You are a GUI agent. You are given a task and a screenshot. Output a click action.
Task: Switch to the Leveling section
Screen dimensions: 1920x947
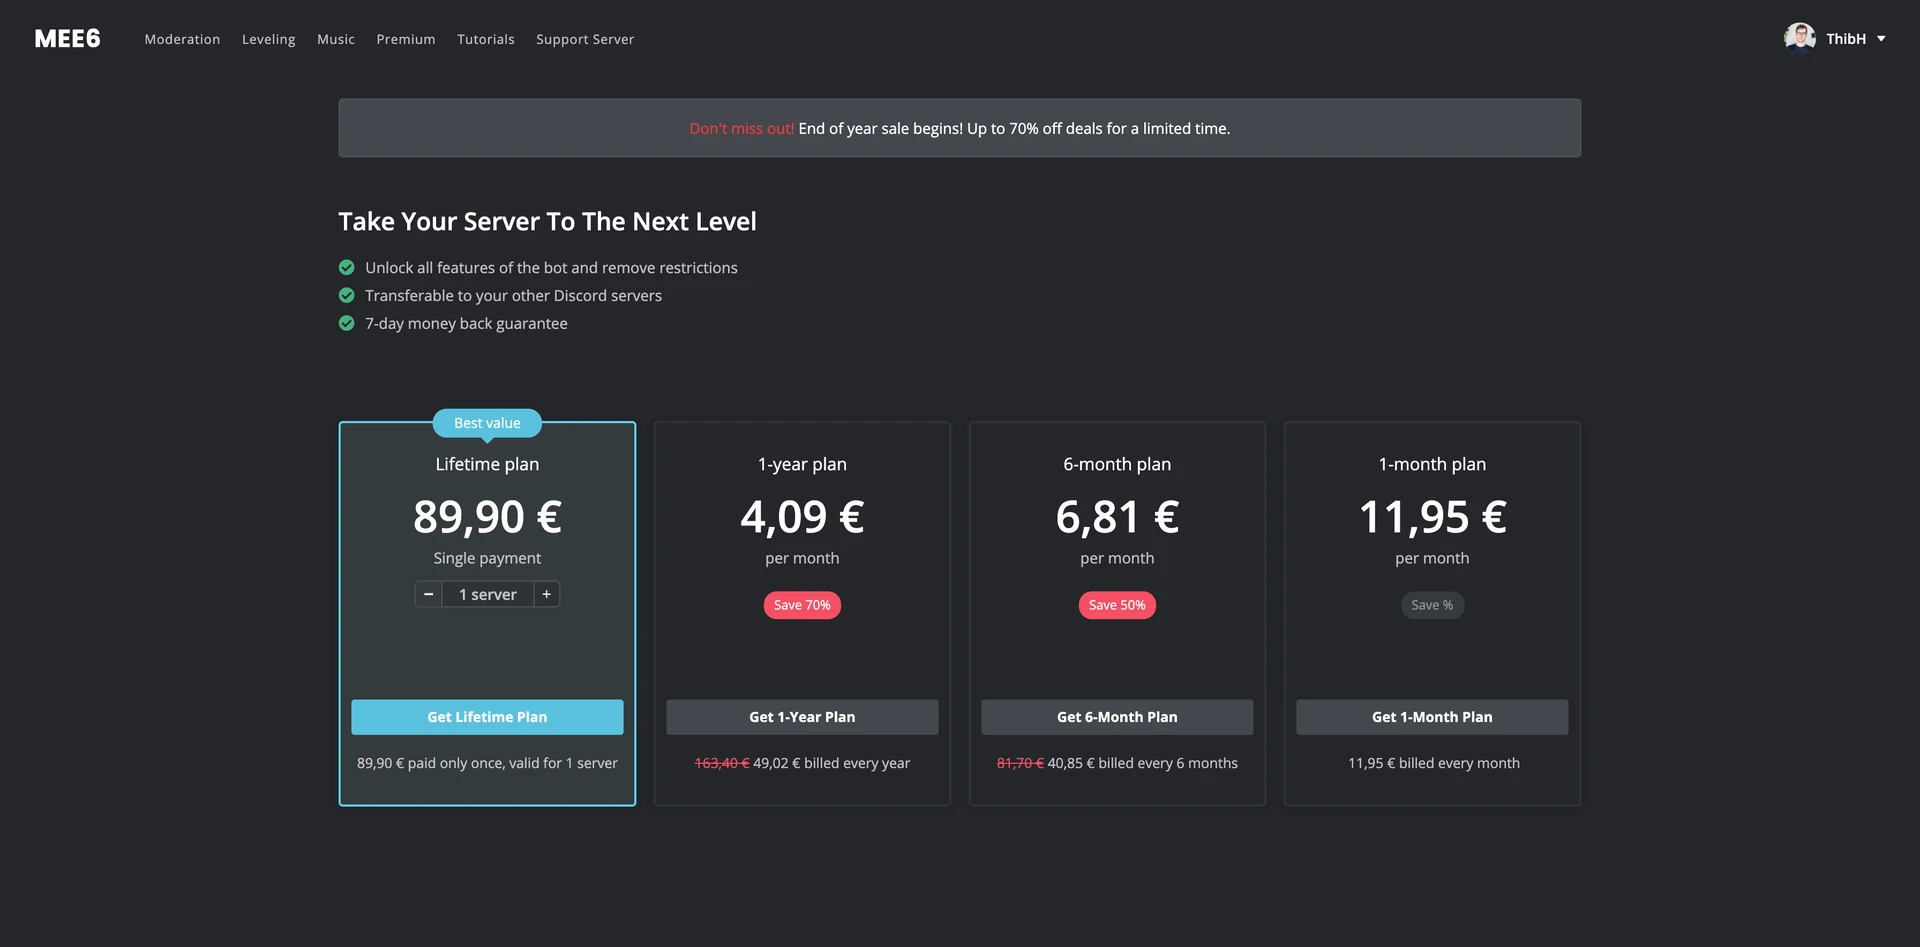pyautogui.click(x=268, y=39)
